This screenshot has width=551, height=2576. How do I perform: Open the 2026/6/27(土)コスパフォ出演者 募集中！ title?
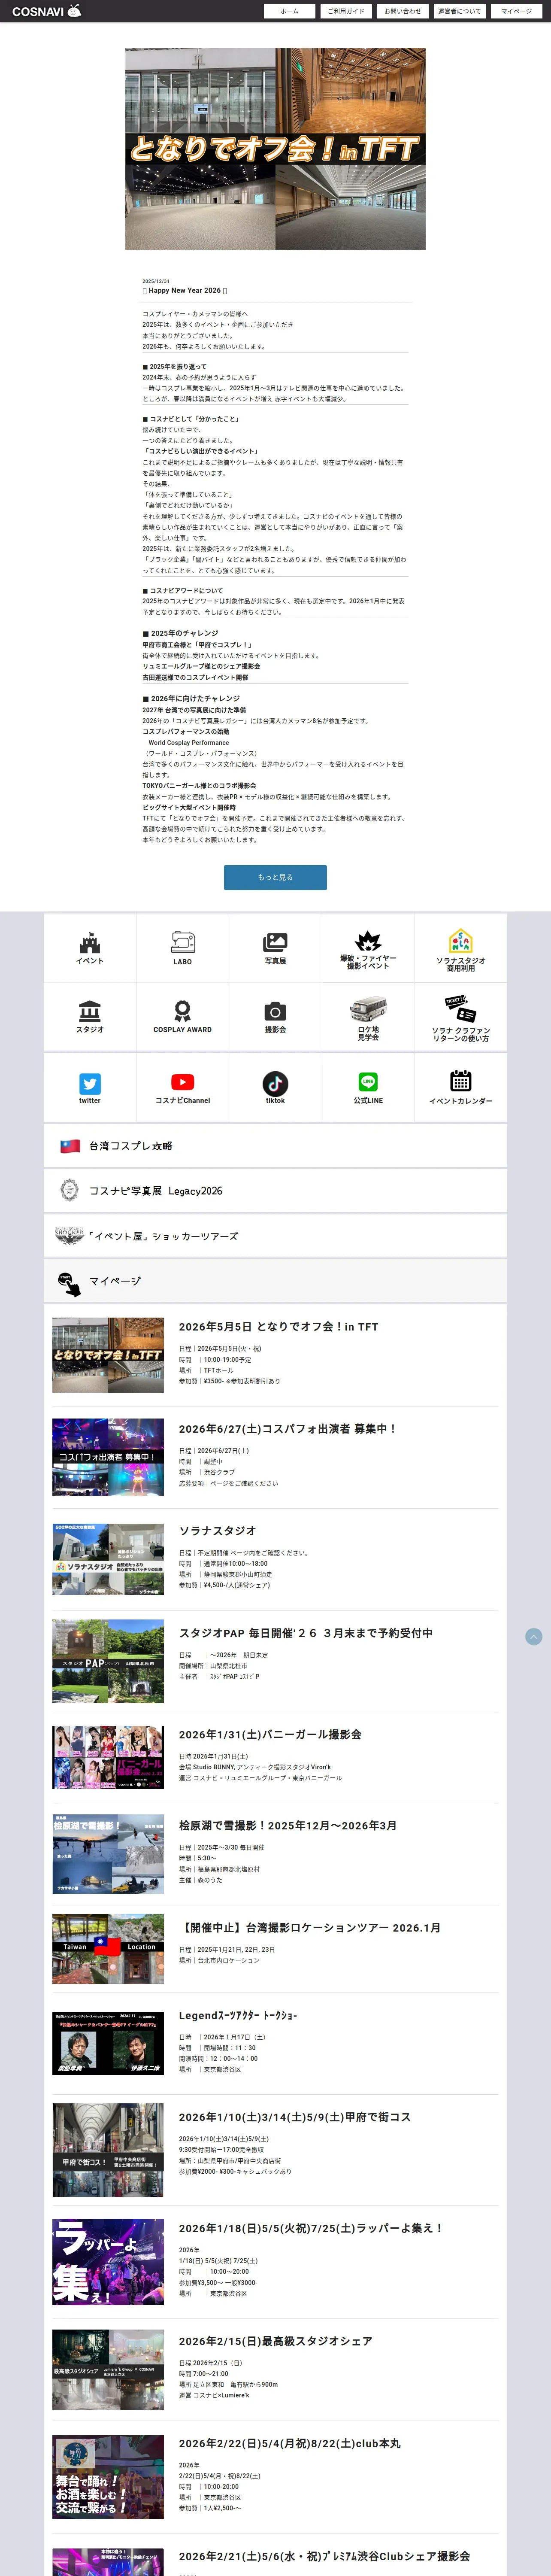[287, 1429]
